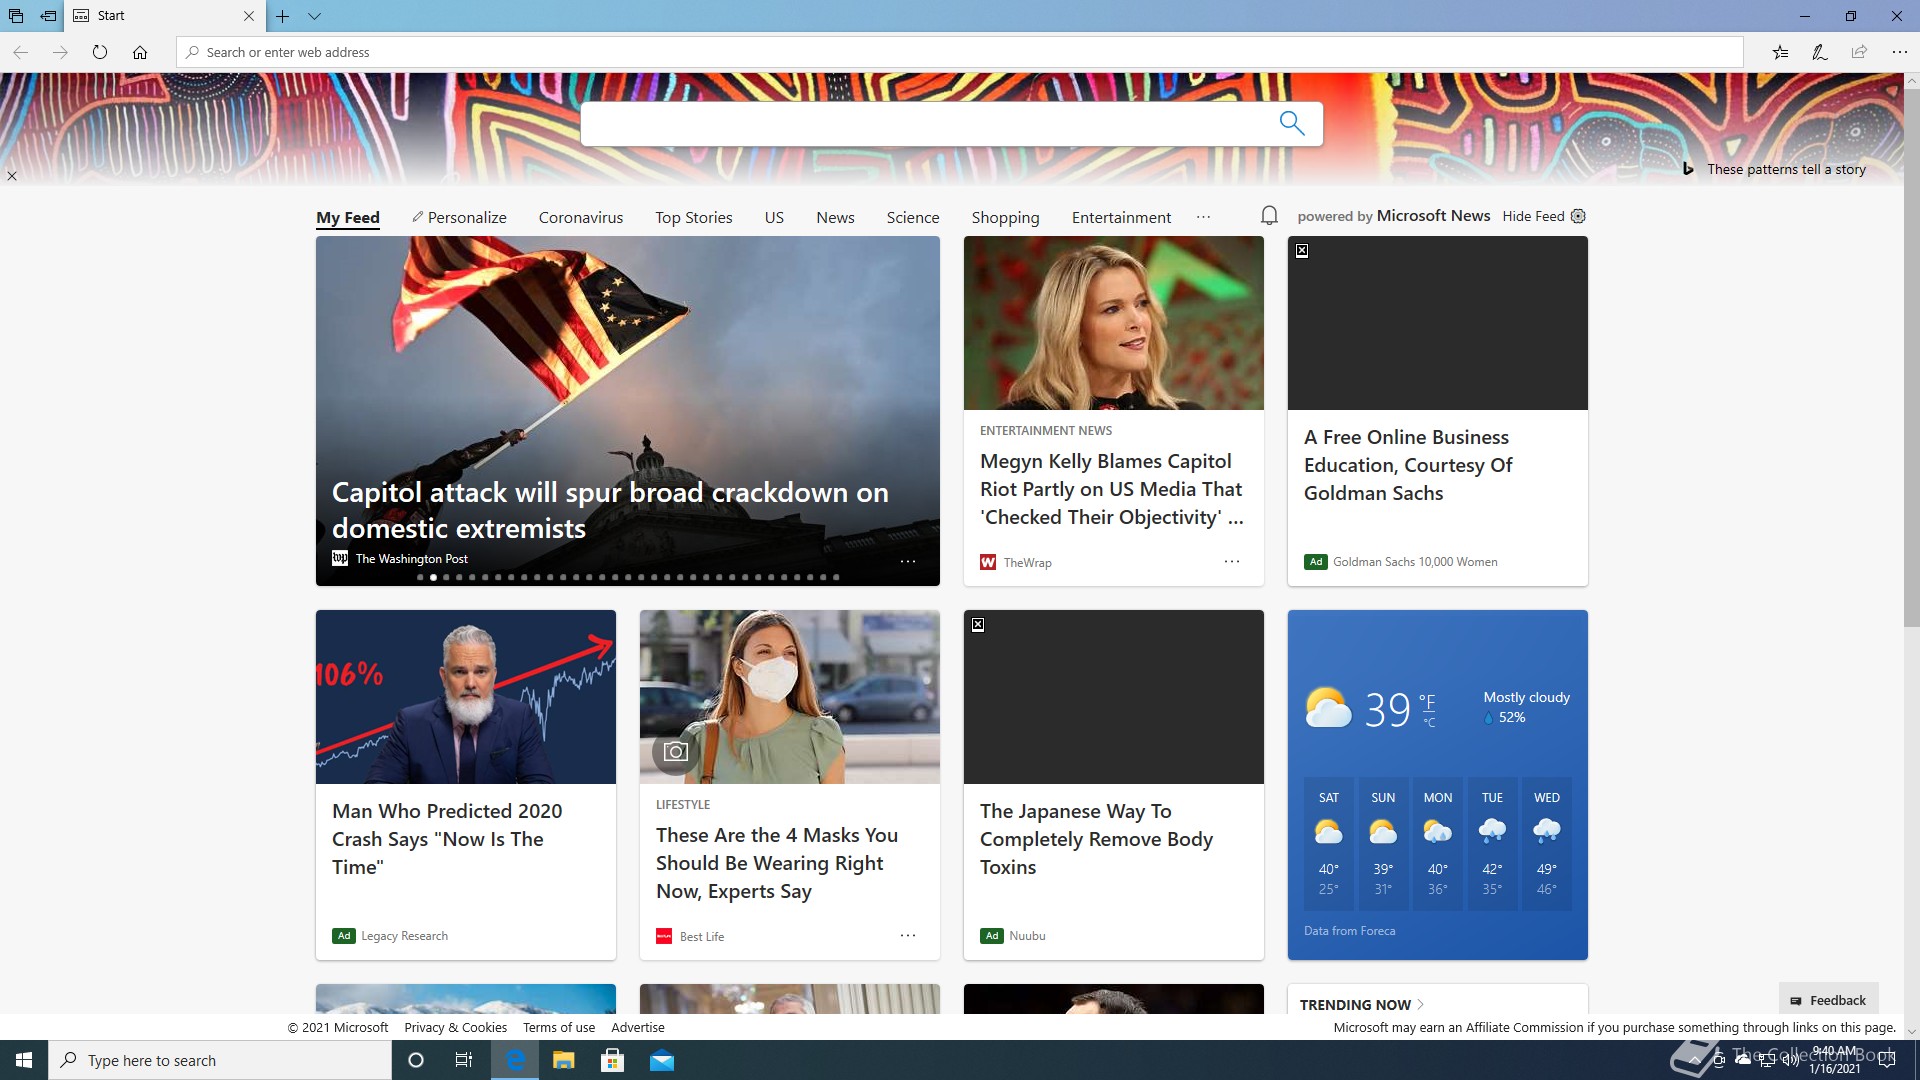Expand Trending Now section
This screenshot has width=1920, height=1080.
tap(1362, 1004)
